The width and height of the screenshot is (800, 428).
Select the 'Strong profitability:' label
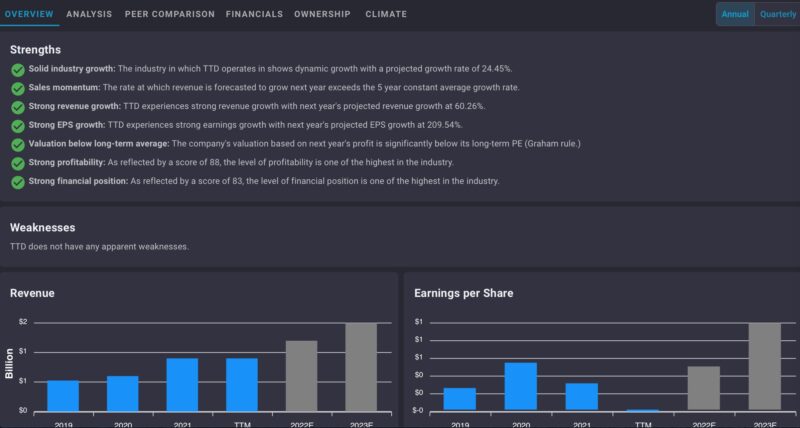coord(67,162)
